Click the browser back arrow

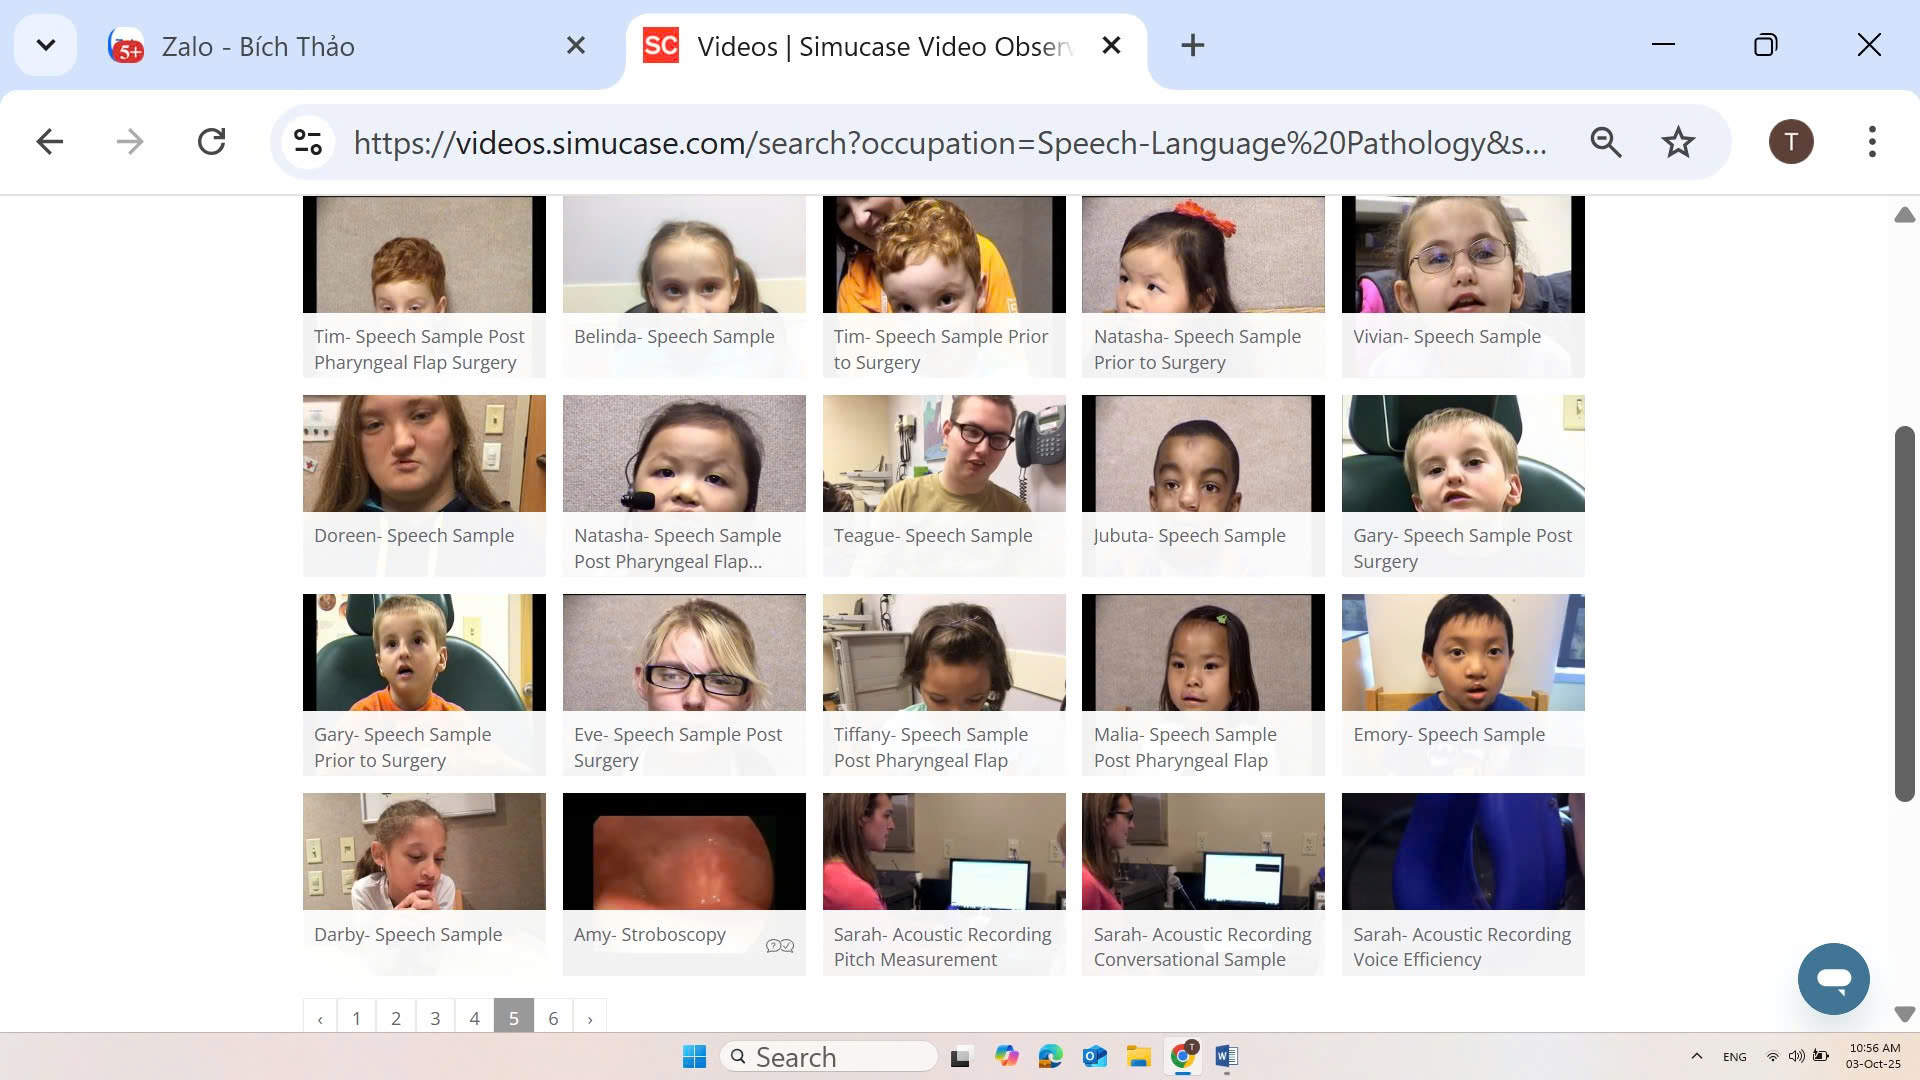tap(50, 142)
